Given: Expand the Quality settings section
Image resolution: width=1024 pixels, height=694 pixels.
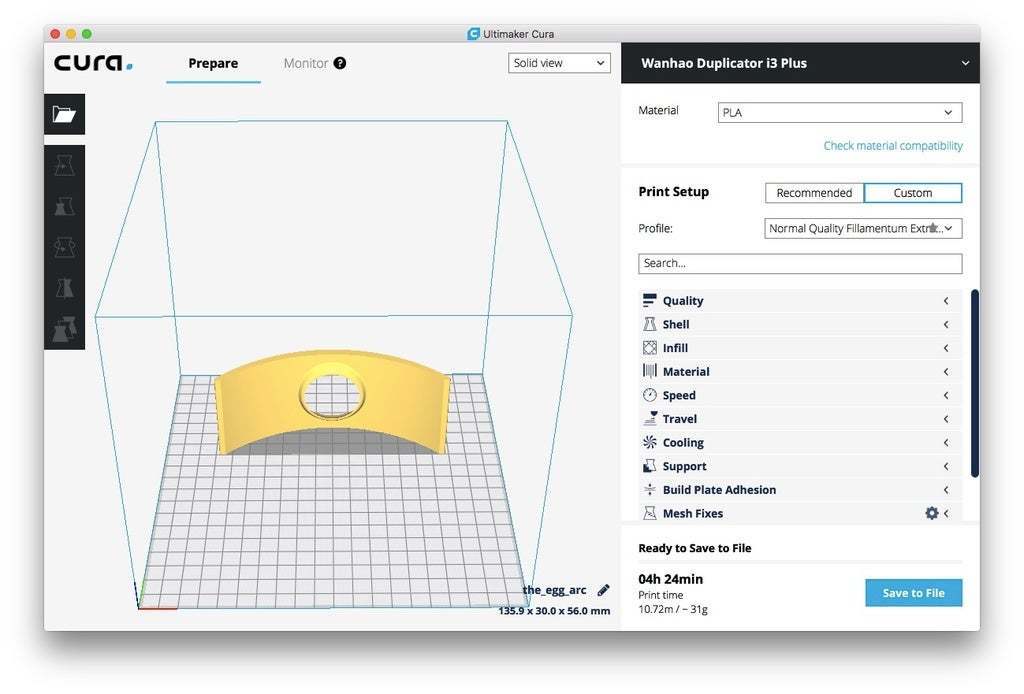Looking at the screenshot, I should pyautogui.click(x=800, y=300).
